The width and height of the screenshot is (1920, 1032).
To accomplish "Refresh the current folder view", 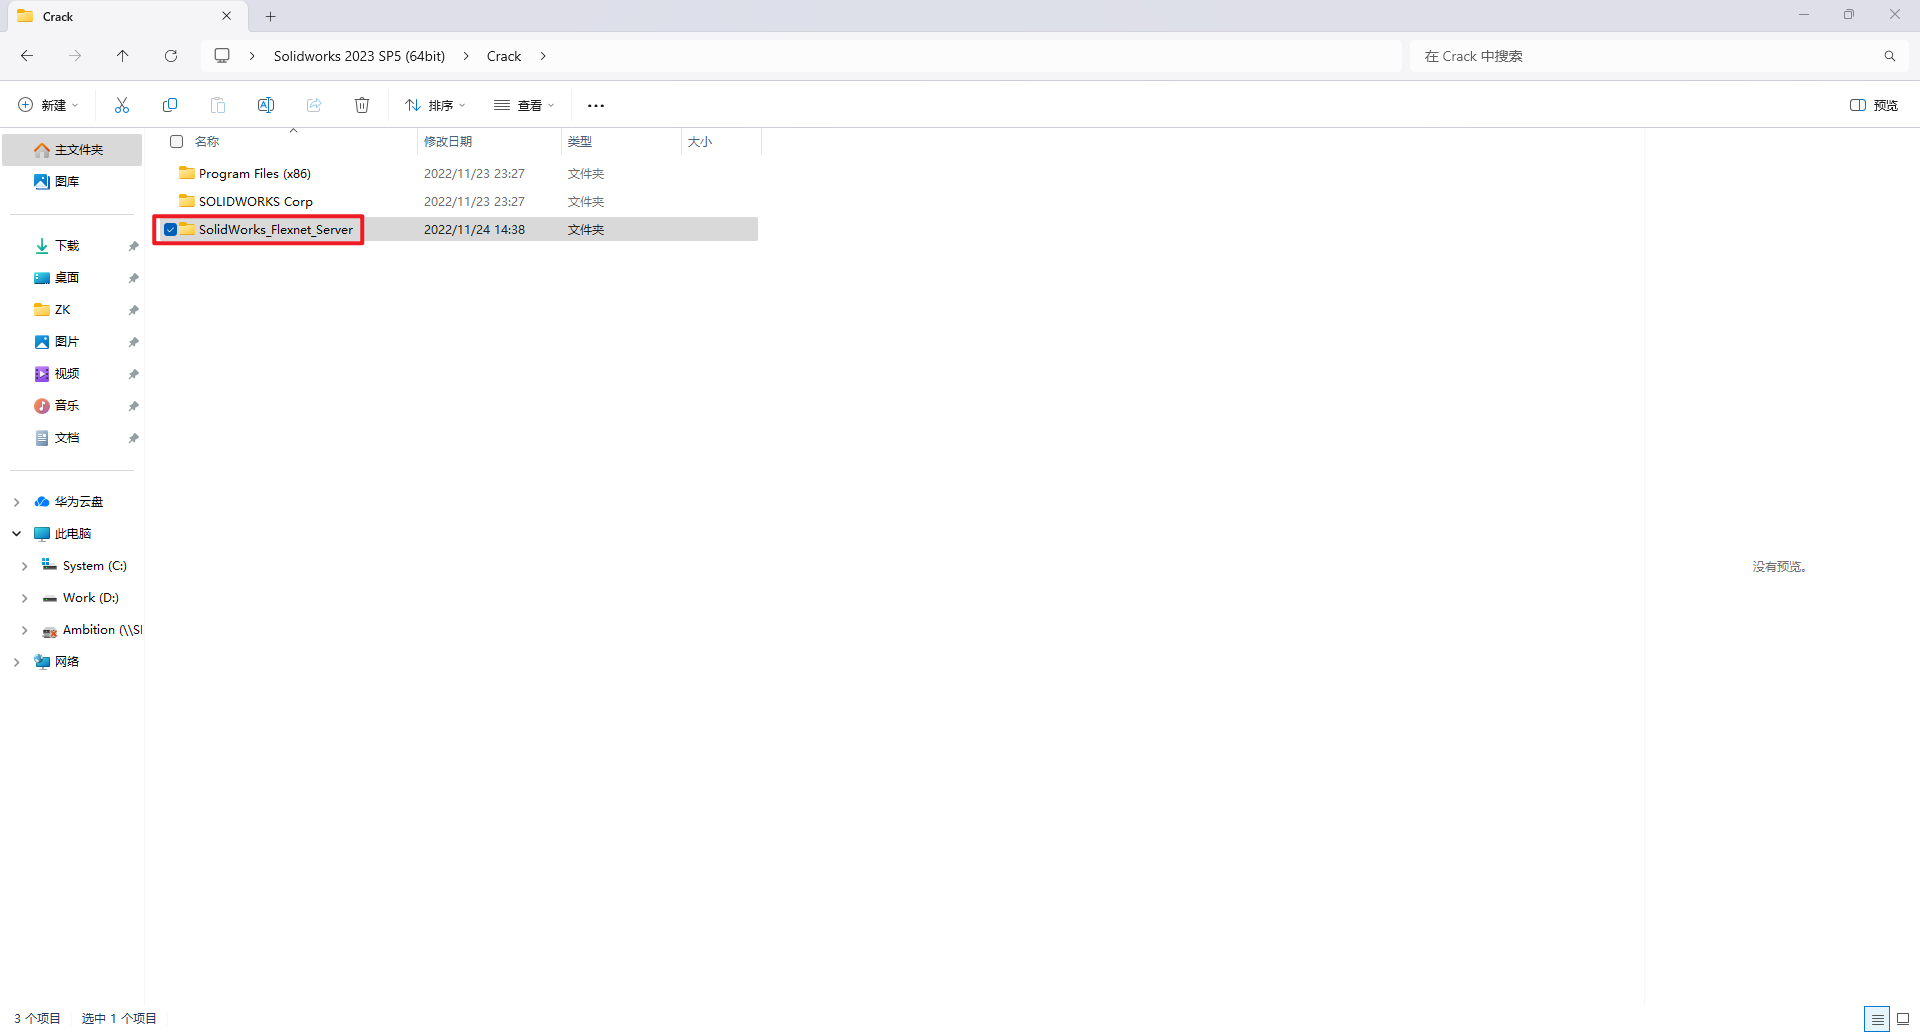I will [x=171, y=56].
